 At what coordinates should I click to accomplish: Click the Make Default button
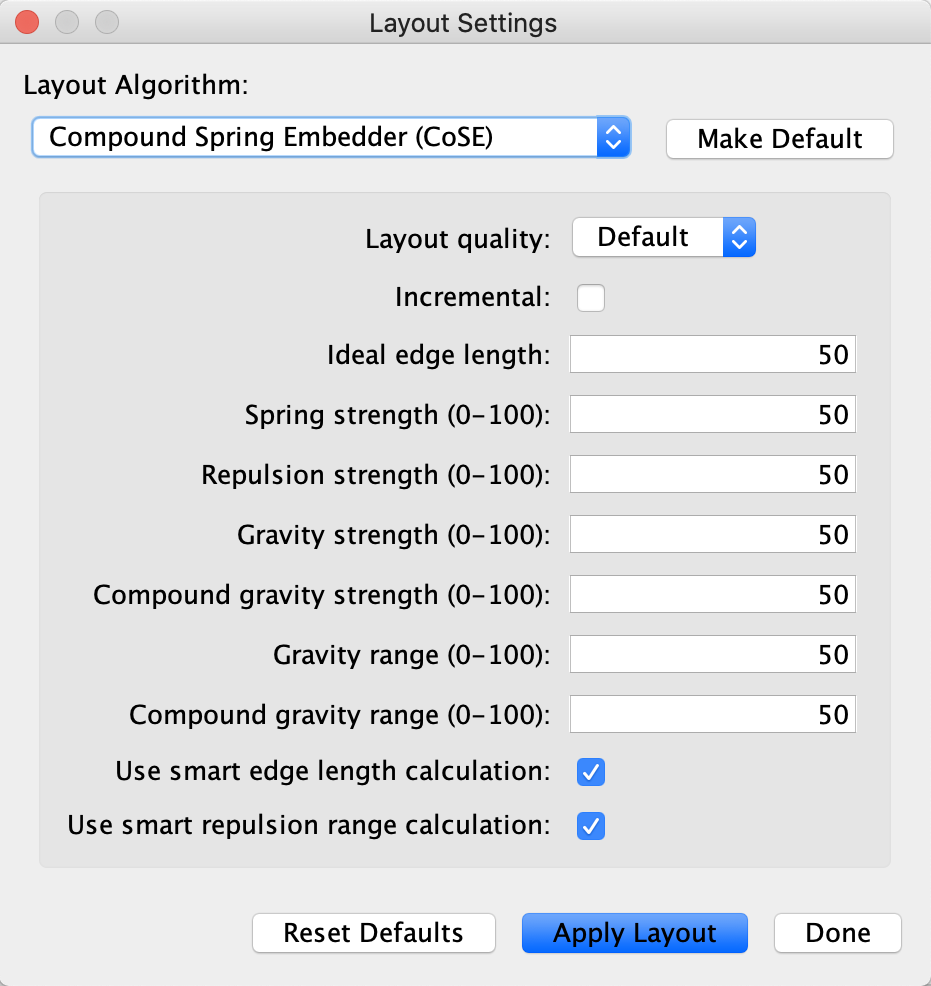[779, 139]
